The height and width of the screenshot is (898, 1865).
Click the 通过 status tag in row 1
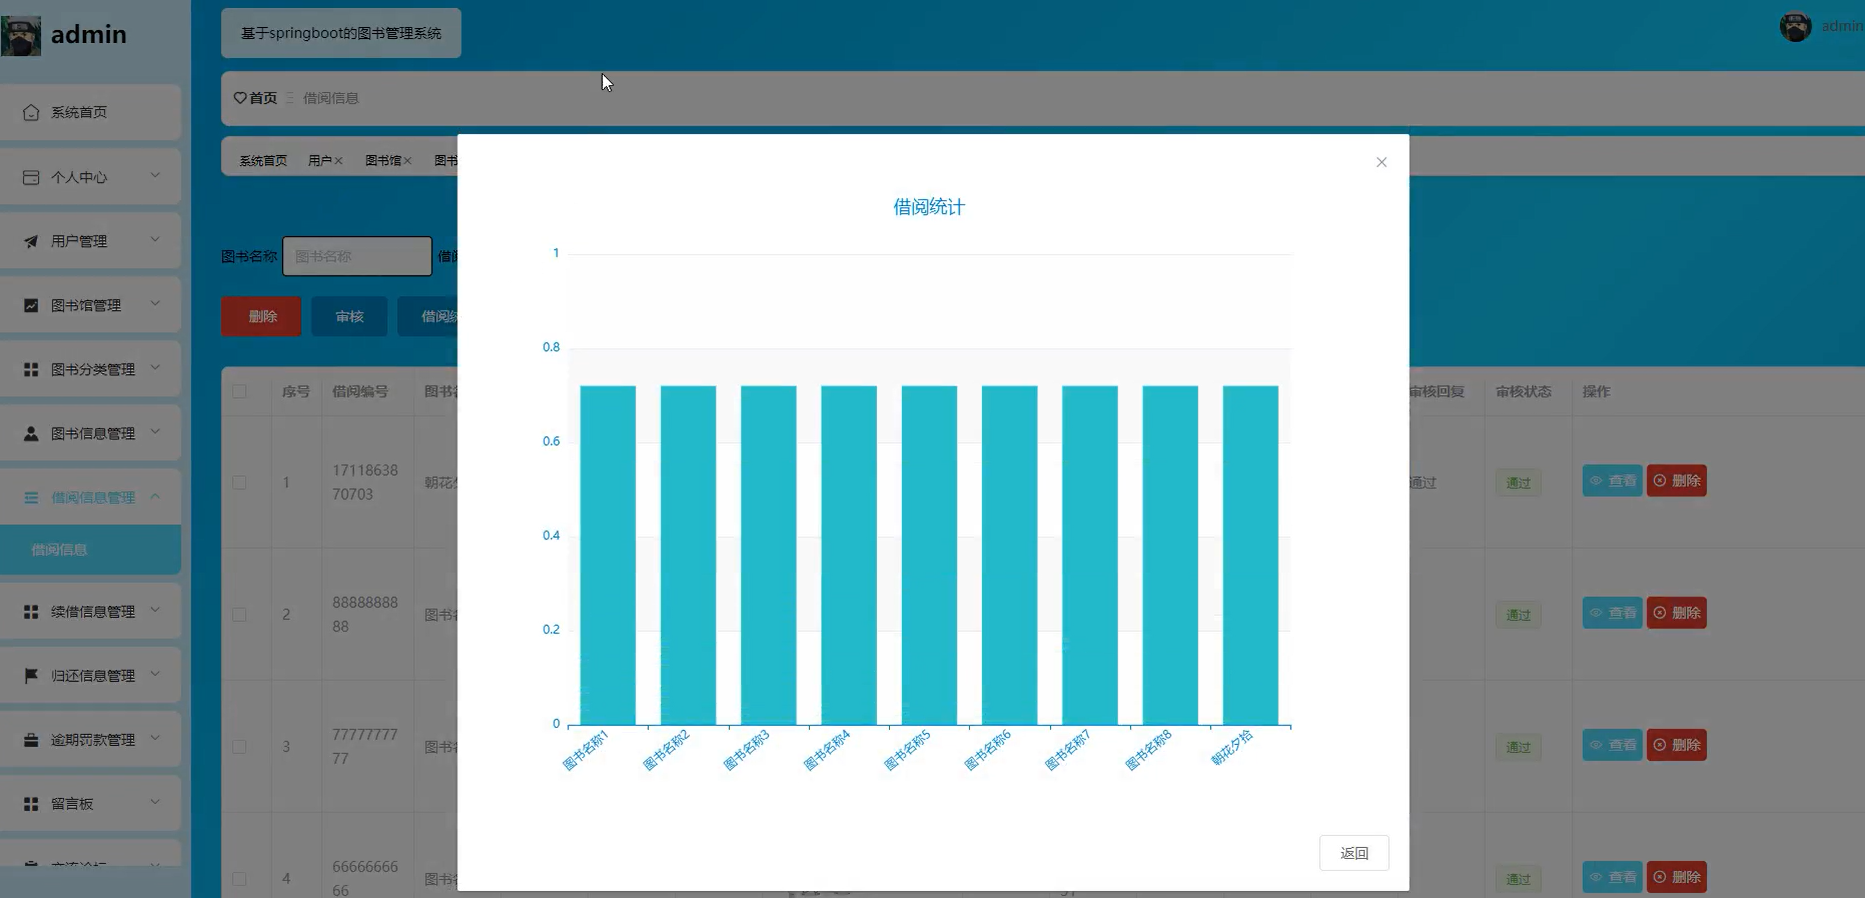click(x=1518, y=483)
